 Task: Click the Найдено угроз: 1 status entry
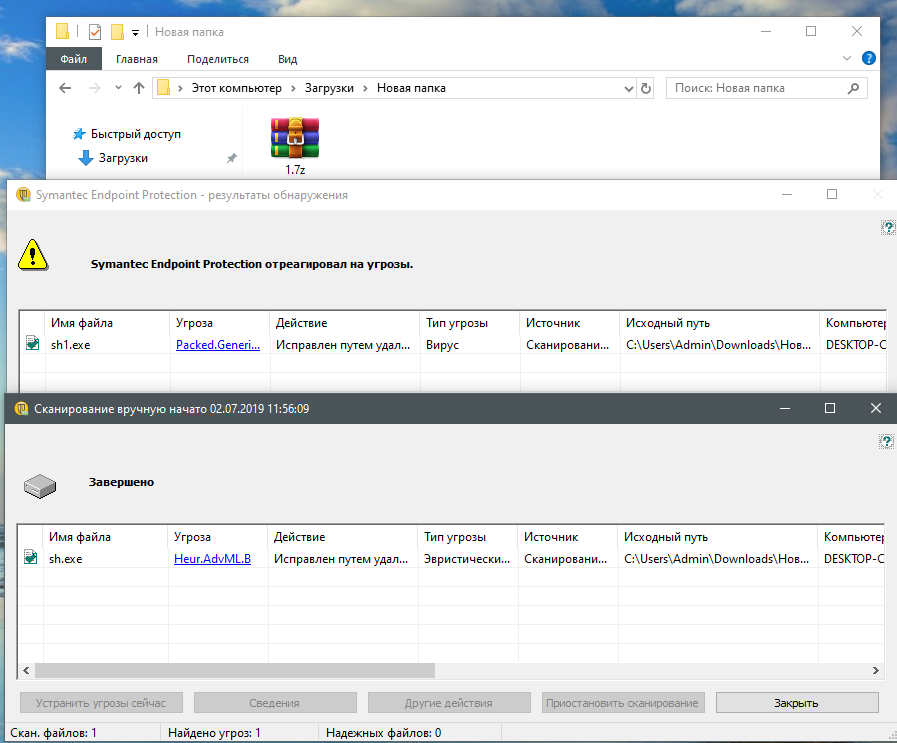pyautogui.click(x=215, y=733)
